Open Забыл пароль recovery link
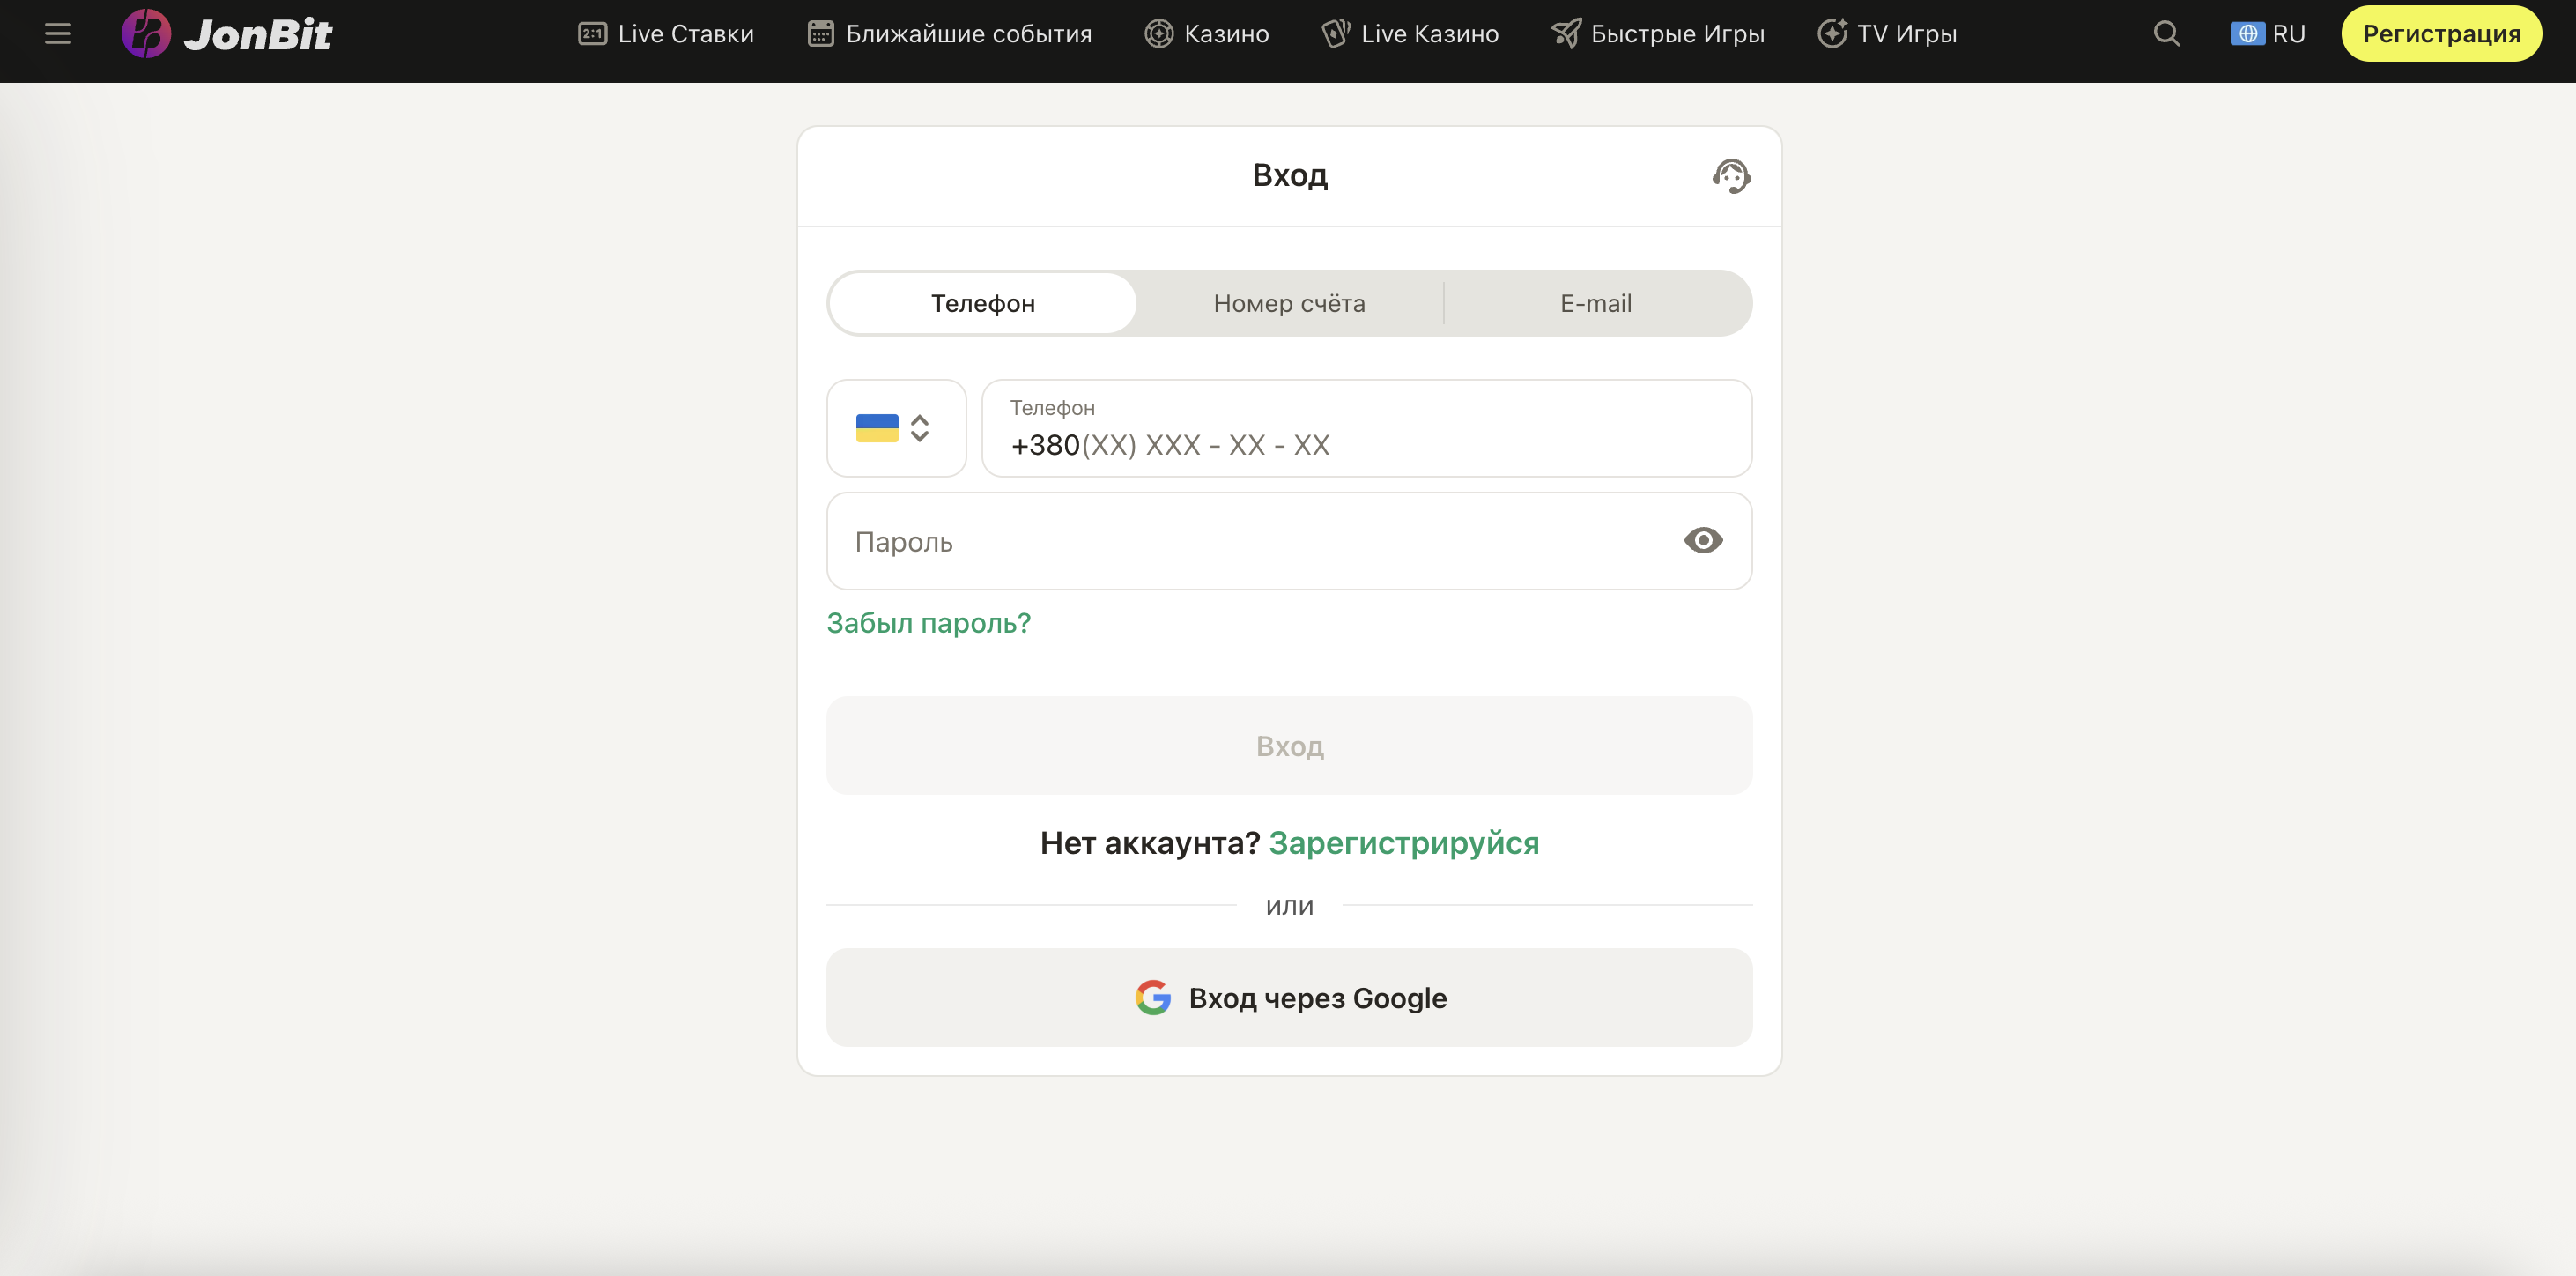 [928, 622]
